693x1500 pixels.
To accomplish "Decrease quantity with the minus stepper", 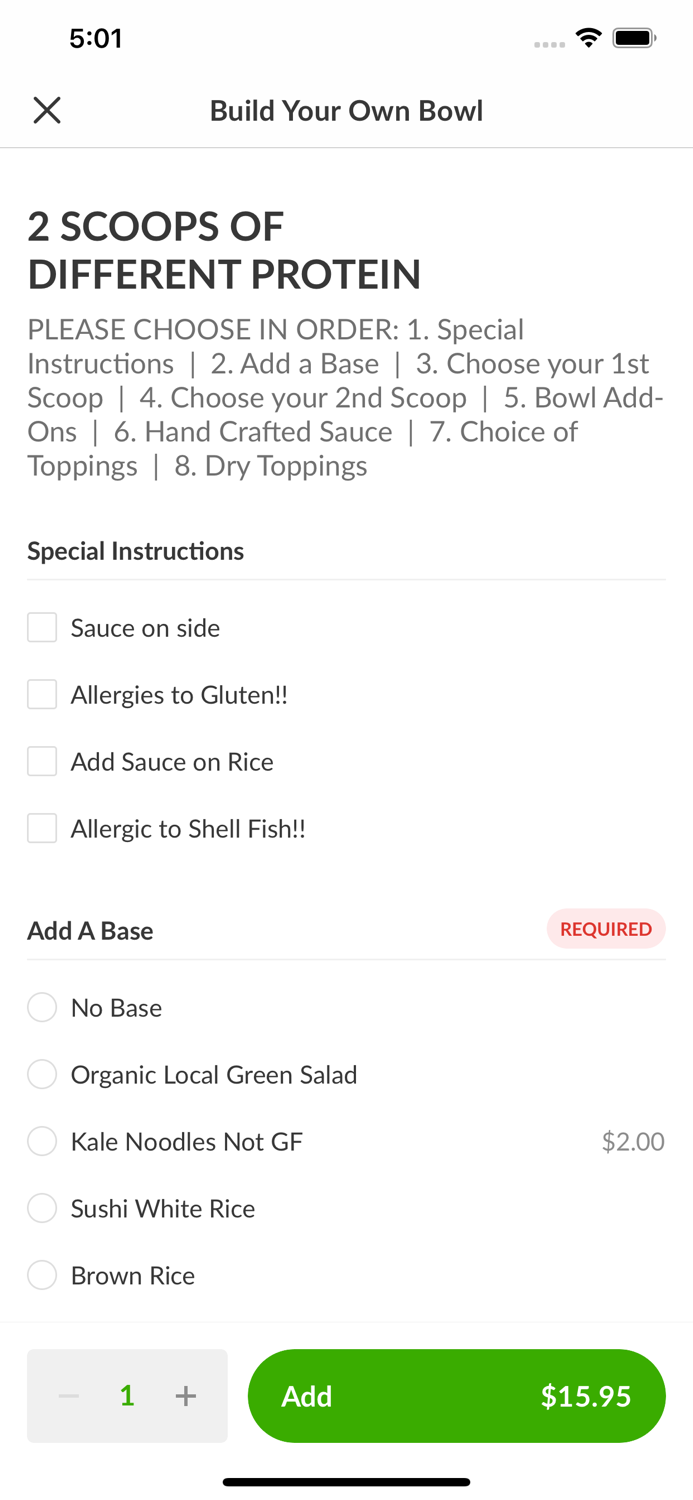I will pos(68,1395).
